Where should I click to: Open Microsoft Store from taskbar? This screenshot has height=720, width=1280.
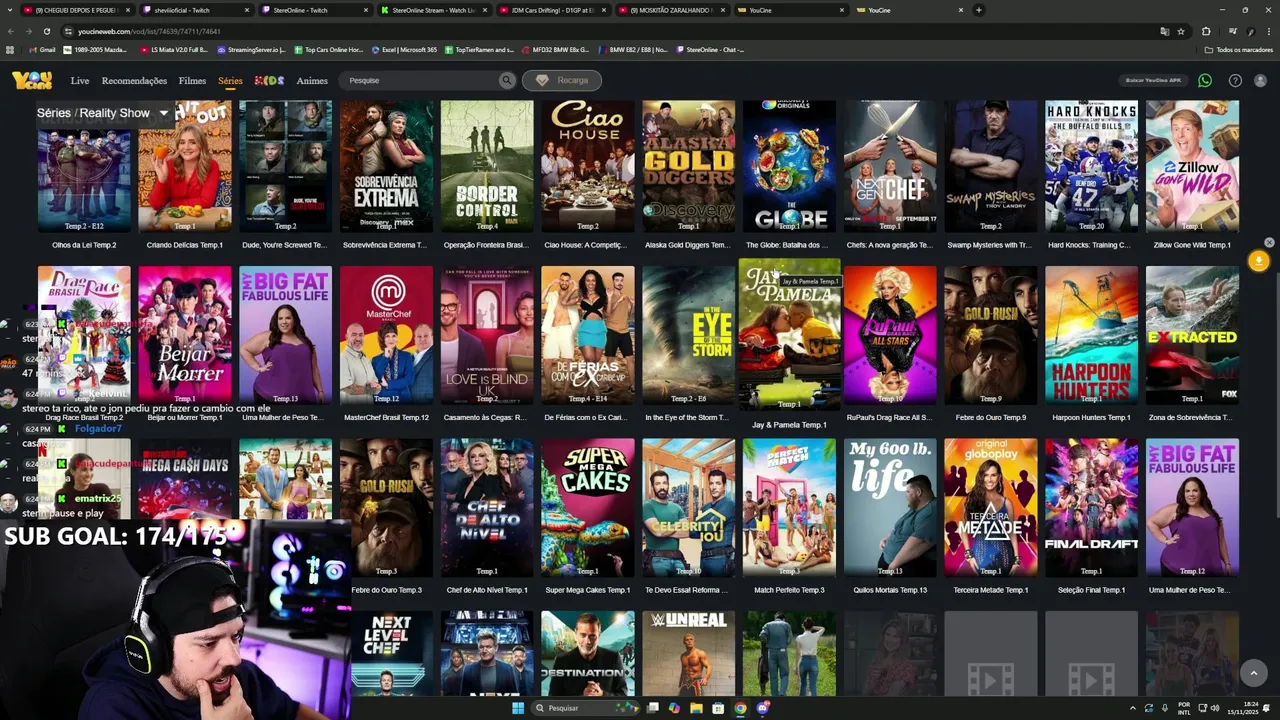[x=718, y=708]
